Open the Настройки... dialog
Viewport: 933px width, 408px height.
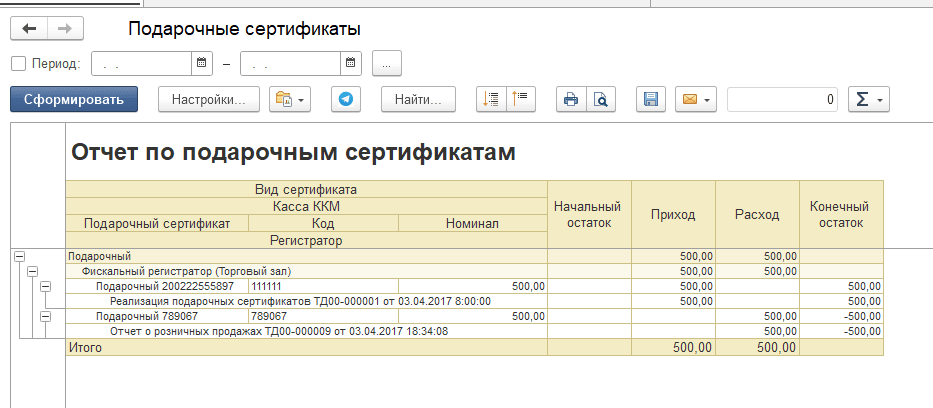click(209, 99)
